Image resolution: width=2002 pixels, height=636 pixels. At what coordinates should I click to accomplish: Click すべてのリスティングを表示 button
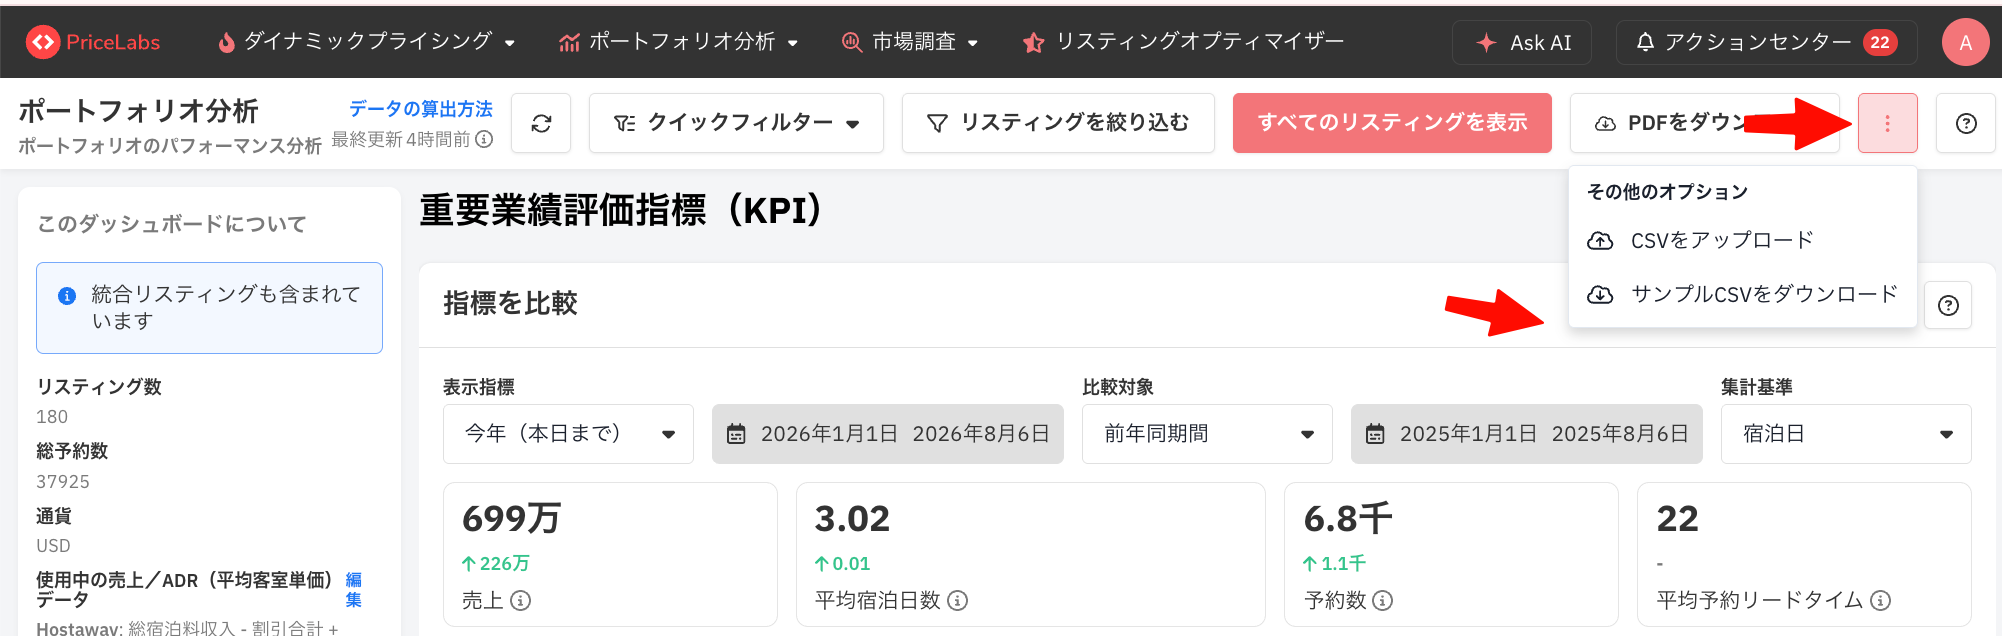(x=1392, y=123)
